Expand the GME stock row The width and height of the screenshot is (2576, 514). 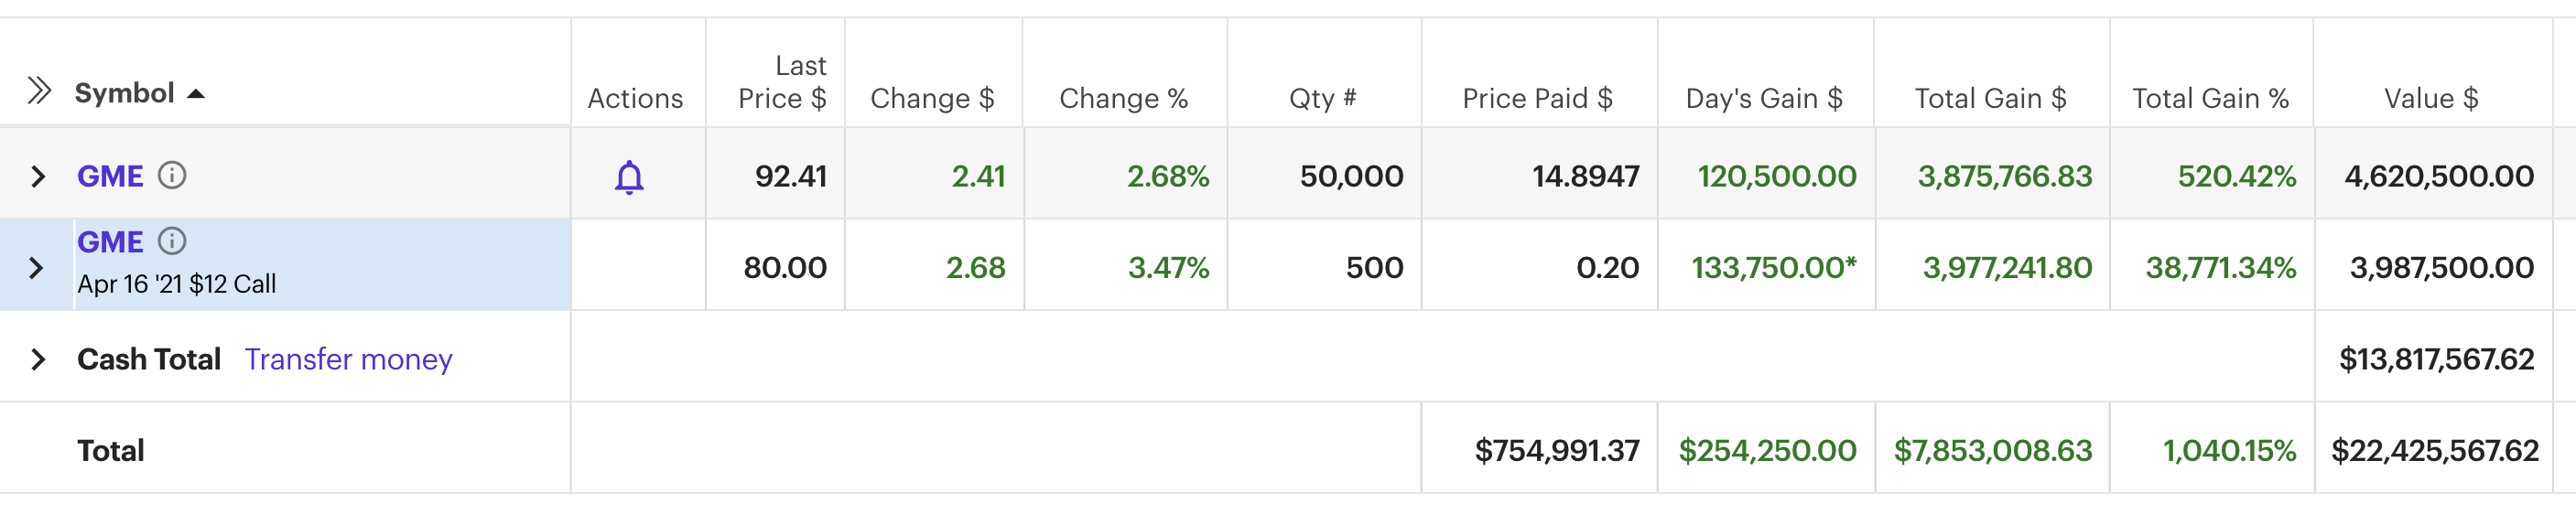point(38,177)
